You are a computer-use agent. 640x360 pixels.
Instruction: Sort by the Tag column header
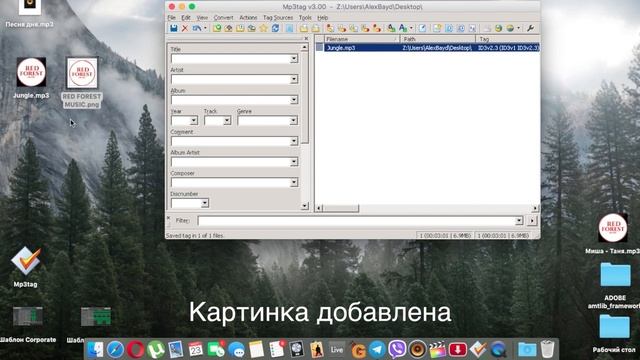click(508, 39)
